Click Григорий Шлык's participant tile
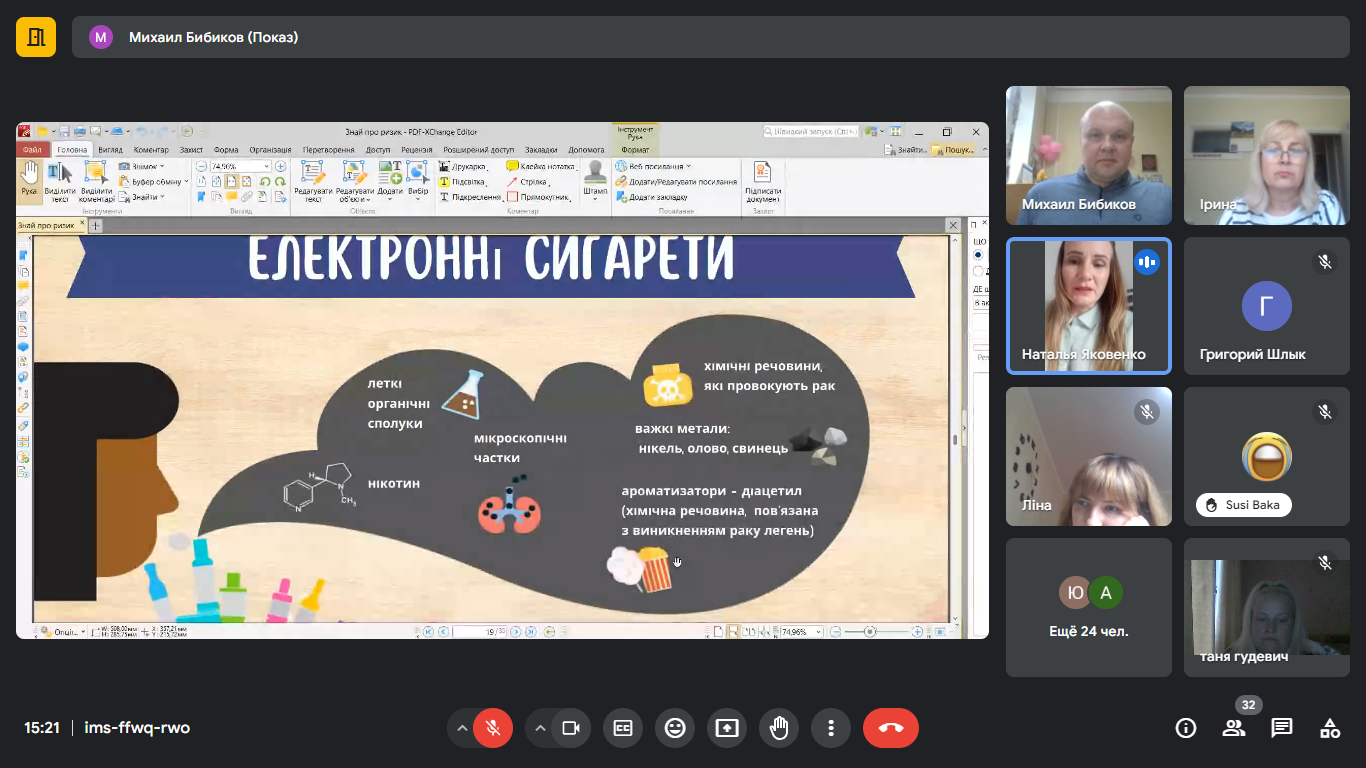The image size is (1366, 768). coord(1266,305)
